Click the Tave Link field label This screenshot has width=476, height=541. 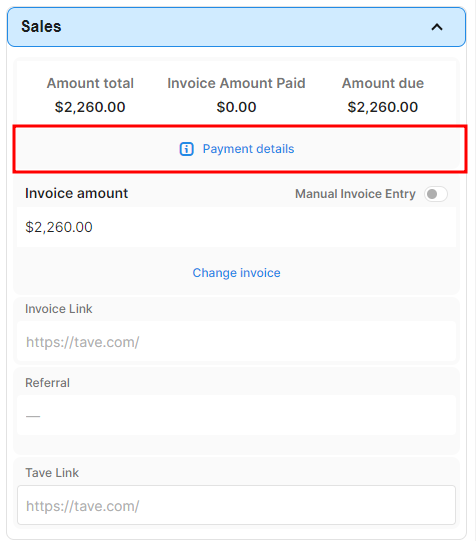tap(52, 473)
